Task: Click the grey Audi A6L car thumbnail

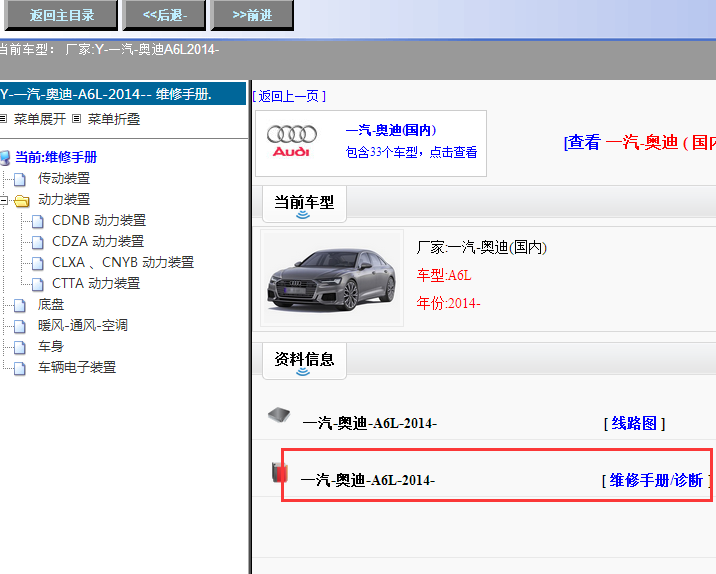Action: point(332,278)
